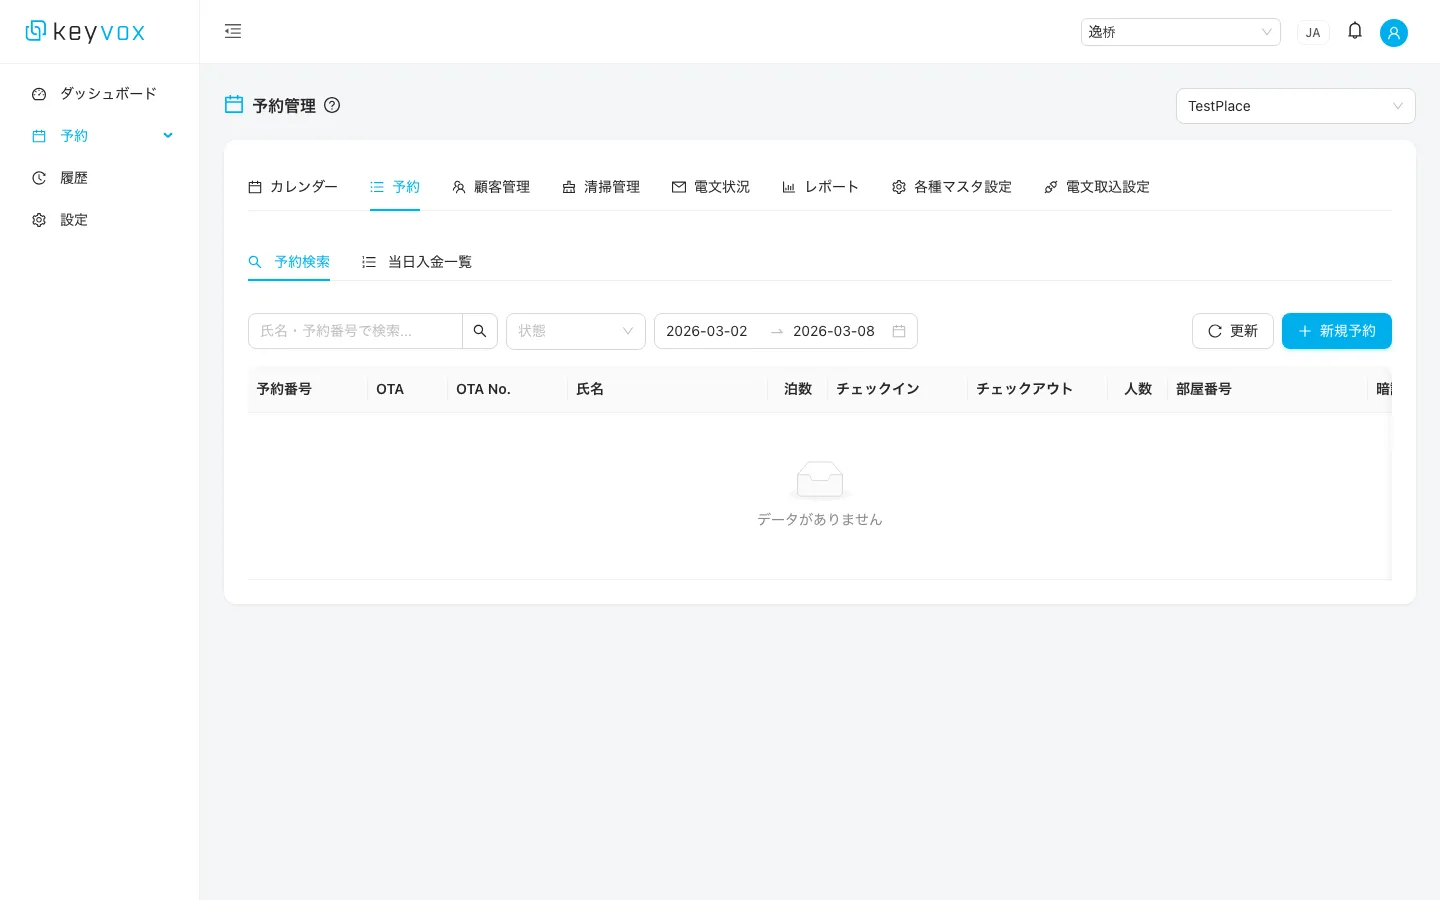Collapse the 予約 menu chevron in the sidebar
This screenshot has width=1440, height=900.
(167, 135)
